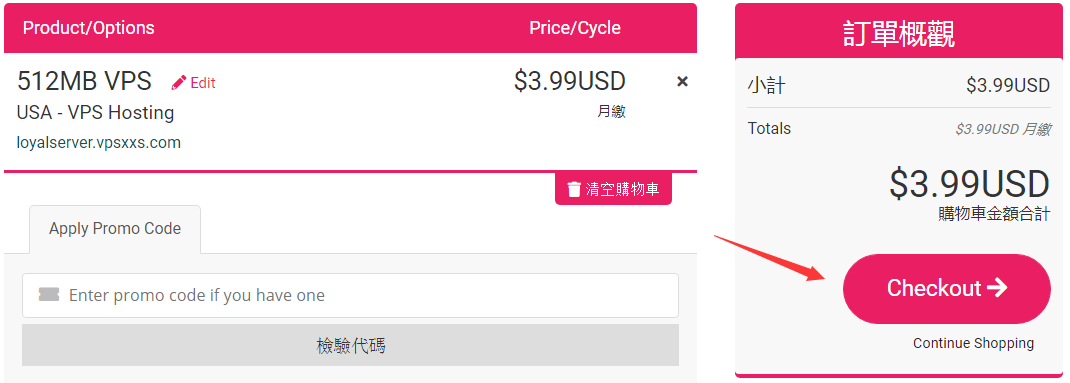Click the right arrow icon inside Checkout
Screen dimensions: 1070x383
(x=997, y=288)
